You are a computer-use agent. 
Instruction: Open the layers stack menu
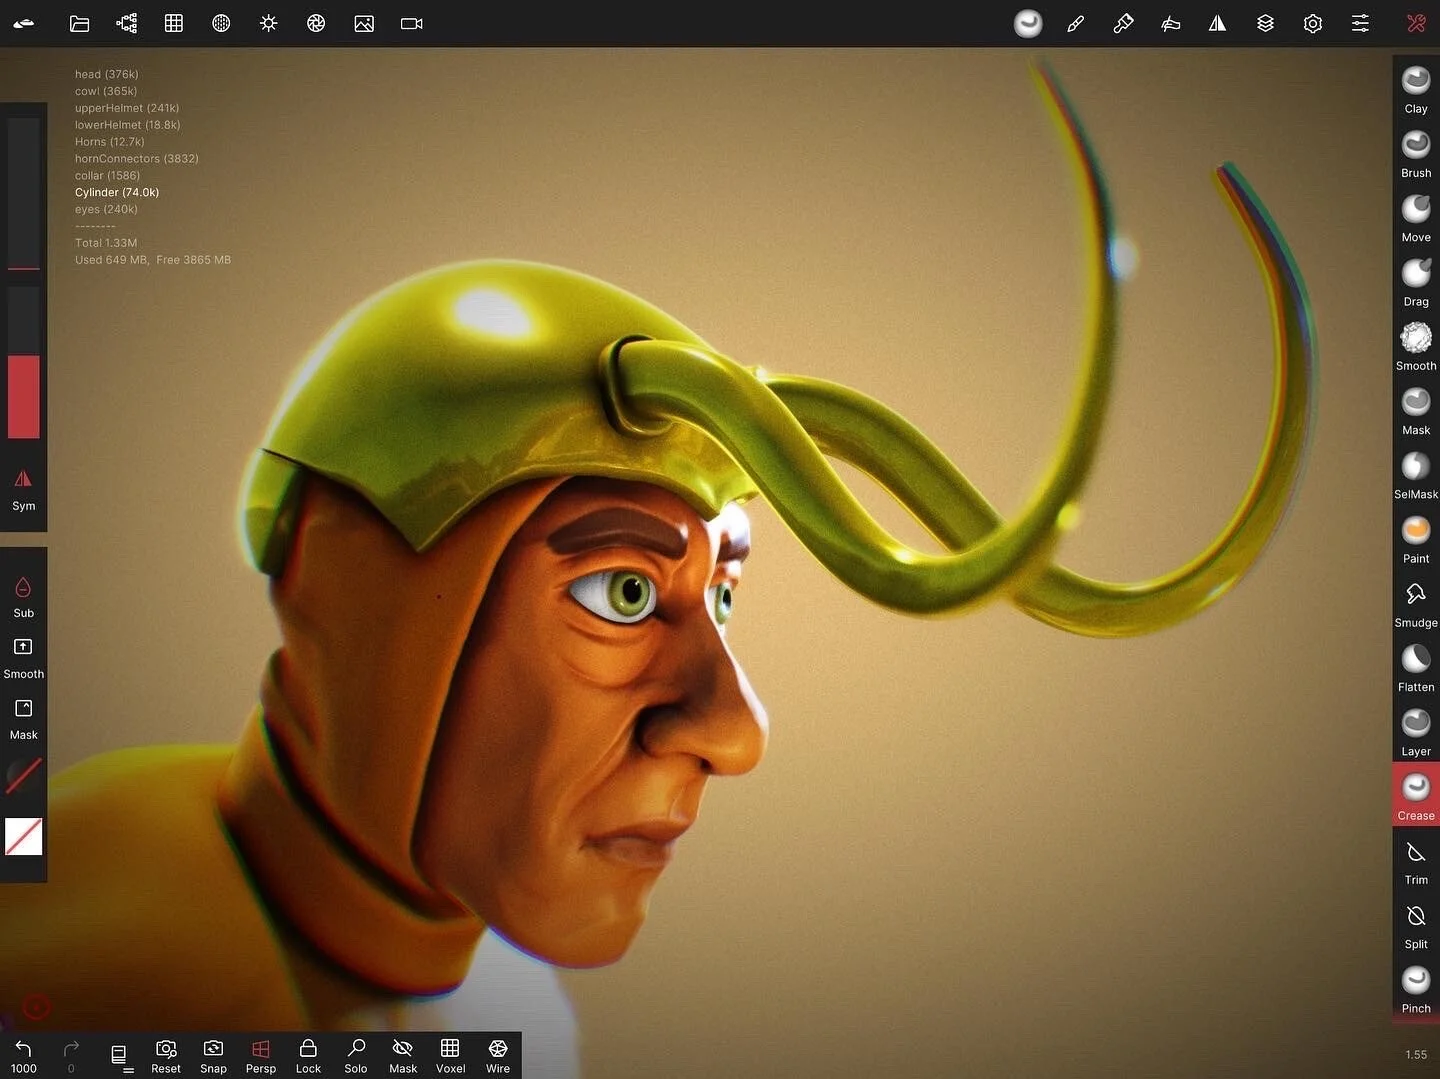tap(1265, 23)
